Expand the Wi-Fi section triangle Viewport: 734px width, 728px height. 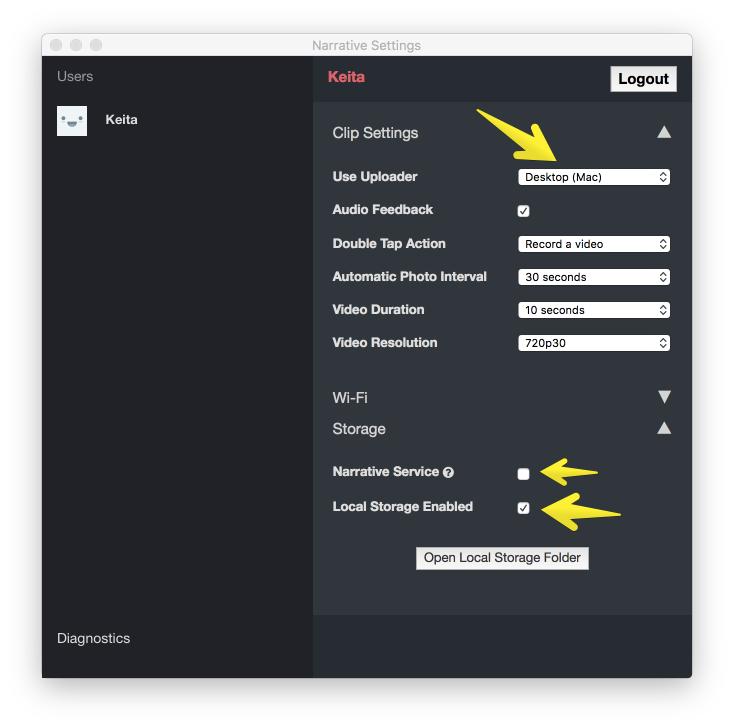point(664,397)
